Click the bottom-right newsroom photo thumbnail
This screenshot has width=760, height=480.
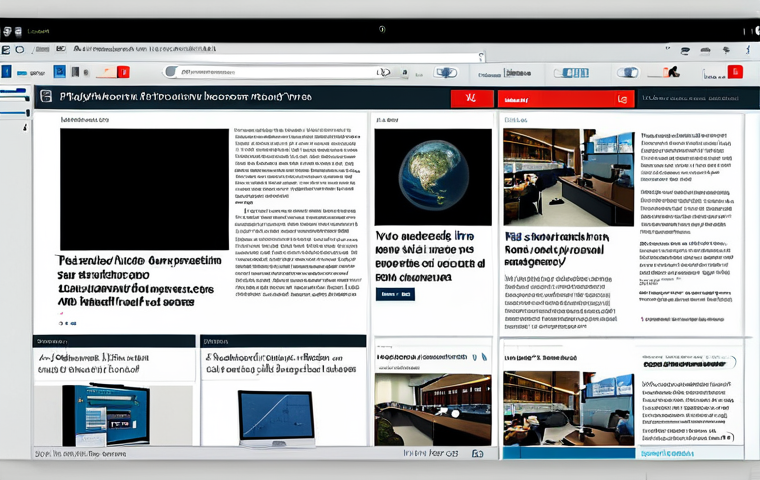click(569, 408)
